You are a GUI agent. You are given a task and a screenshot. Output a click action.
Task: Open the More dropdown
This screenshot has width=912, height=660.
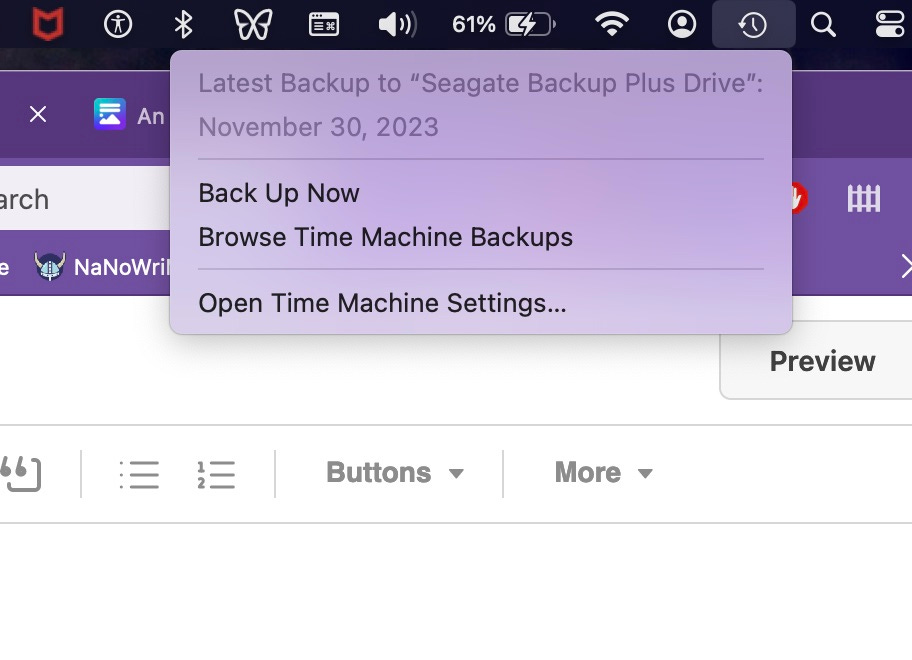coord(603,472)
